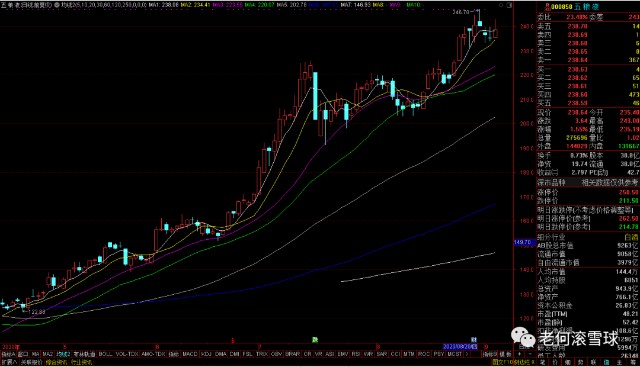Click the minus zoom-out button below the chart
The width and height of the screenshot is (640, 367).
(x=530, y=354)
